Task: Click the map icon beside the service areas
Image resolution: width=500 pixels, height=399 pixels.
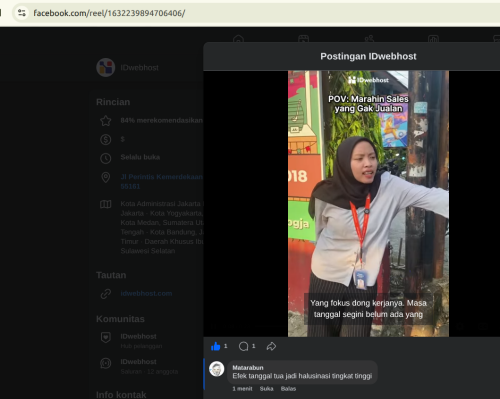Action: point(106,204)
